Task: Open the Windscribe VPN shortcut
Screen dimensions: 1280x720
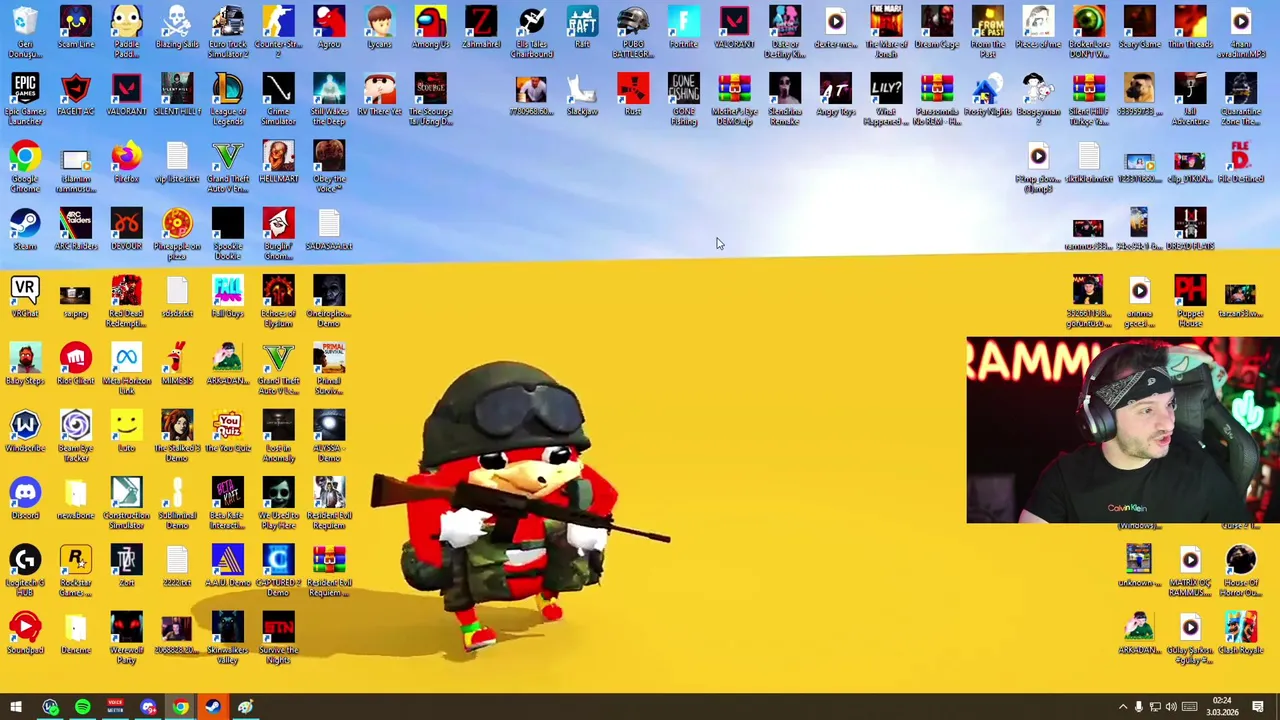Action: (x=25, y=430)
